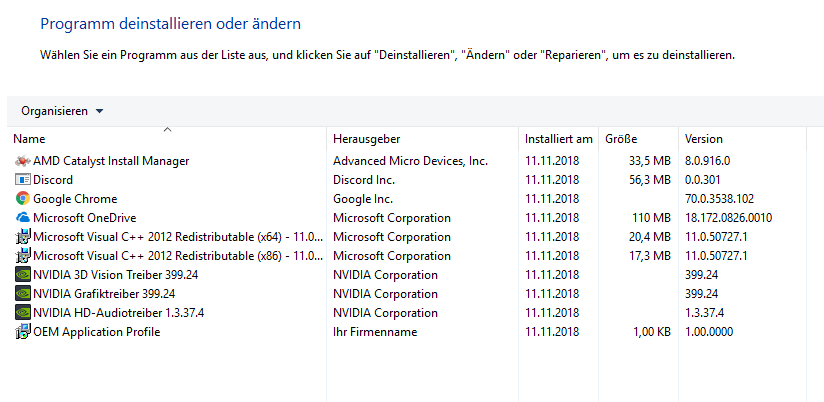Image resolution: width=824 pixels, height=402 pixels.
Task: Click size value 110 MB
Action: 653,218
